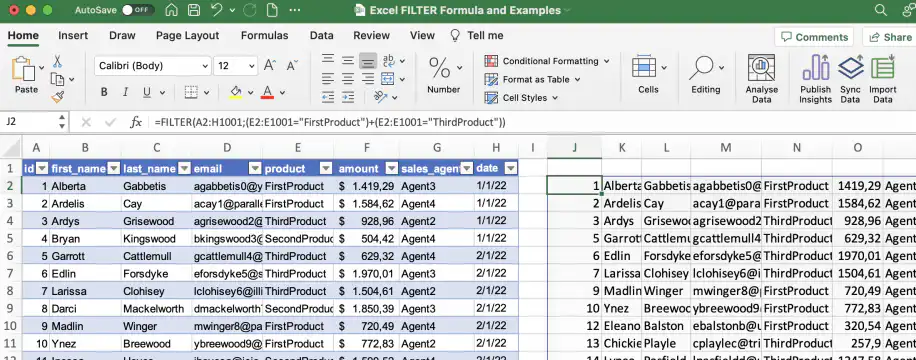This screenshot has width=916, height=360.
Task: Open the Cells button
Action: (649, 75)
